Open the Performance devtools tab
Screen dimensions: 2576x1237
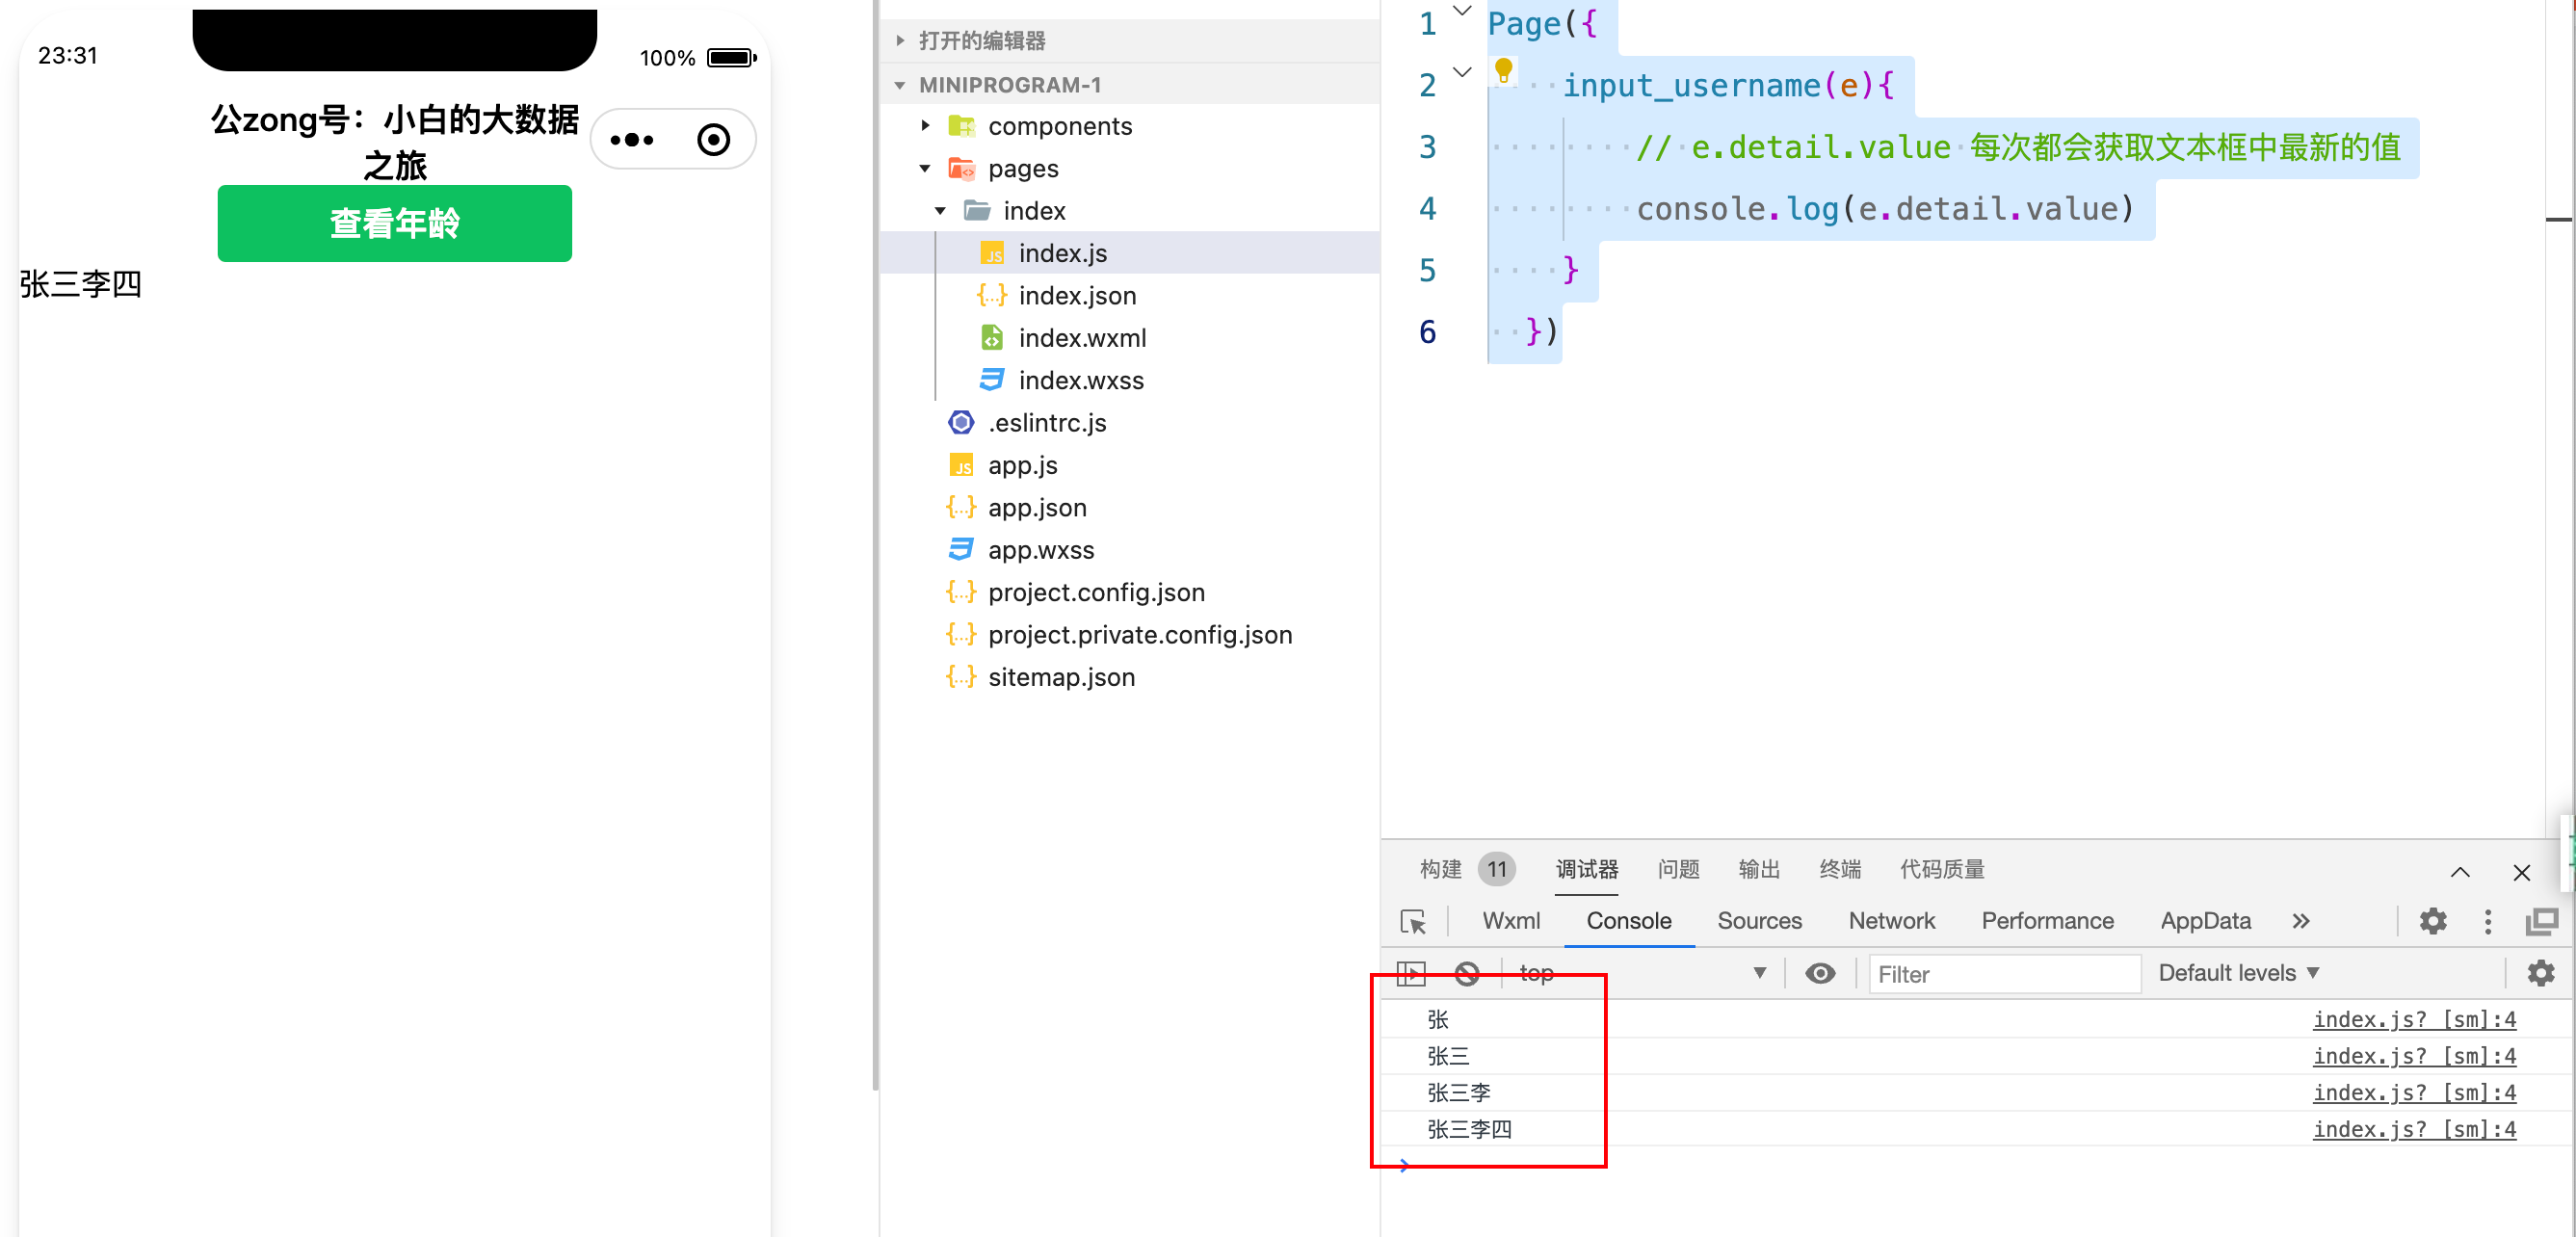click(2047, 921)
